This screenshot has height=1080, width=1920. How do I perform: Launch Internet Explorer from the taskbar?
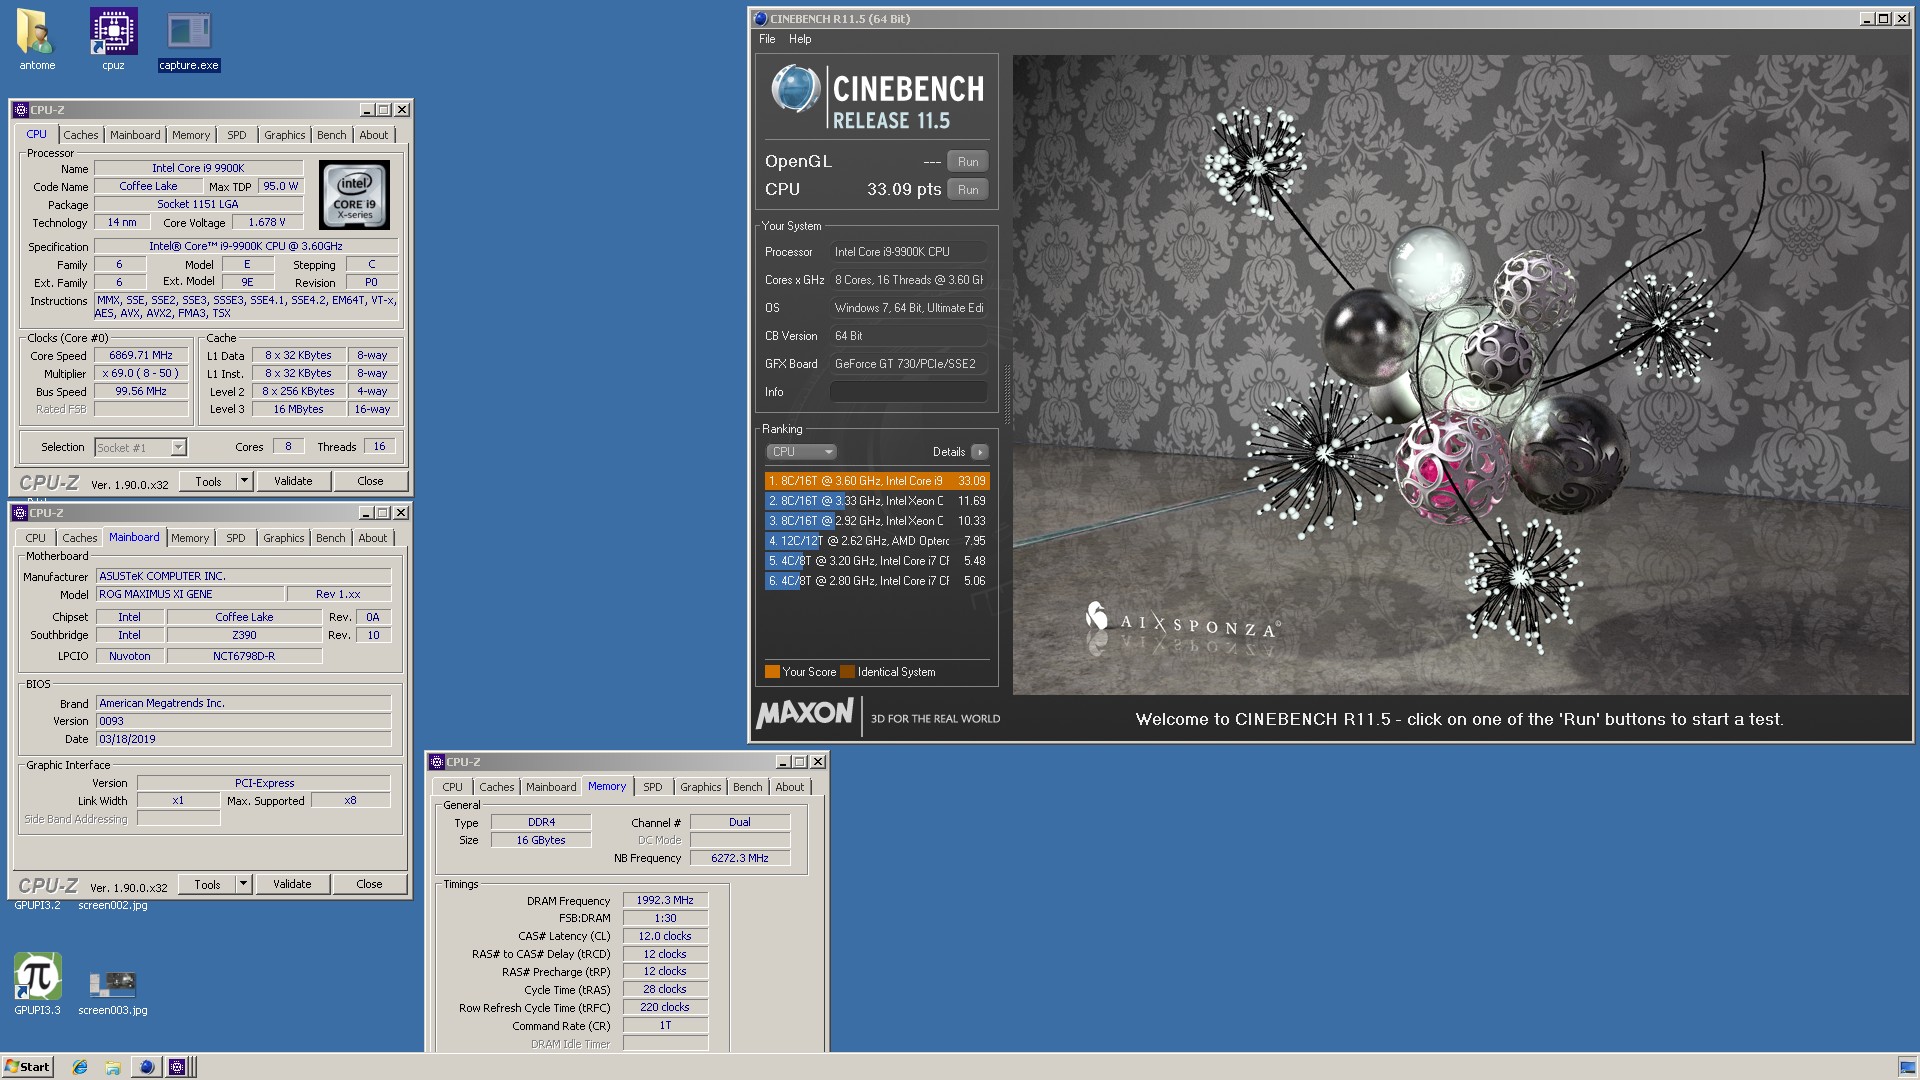pyautogui.click(x=80, y=1067)
